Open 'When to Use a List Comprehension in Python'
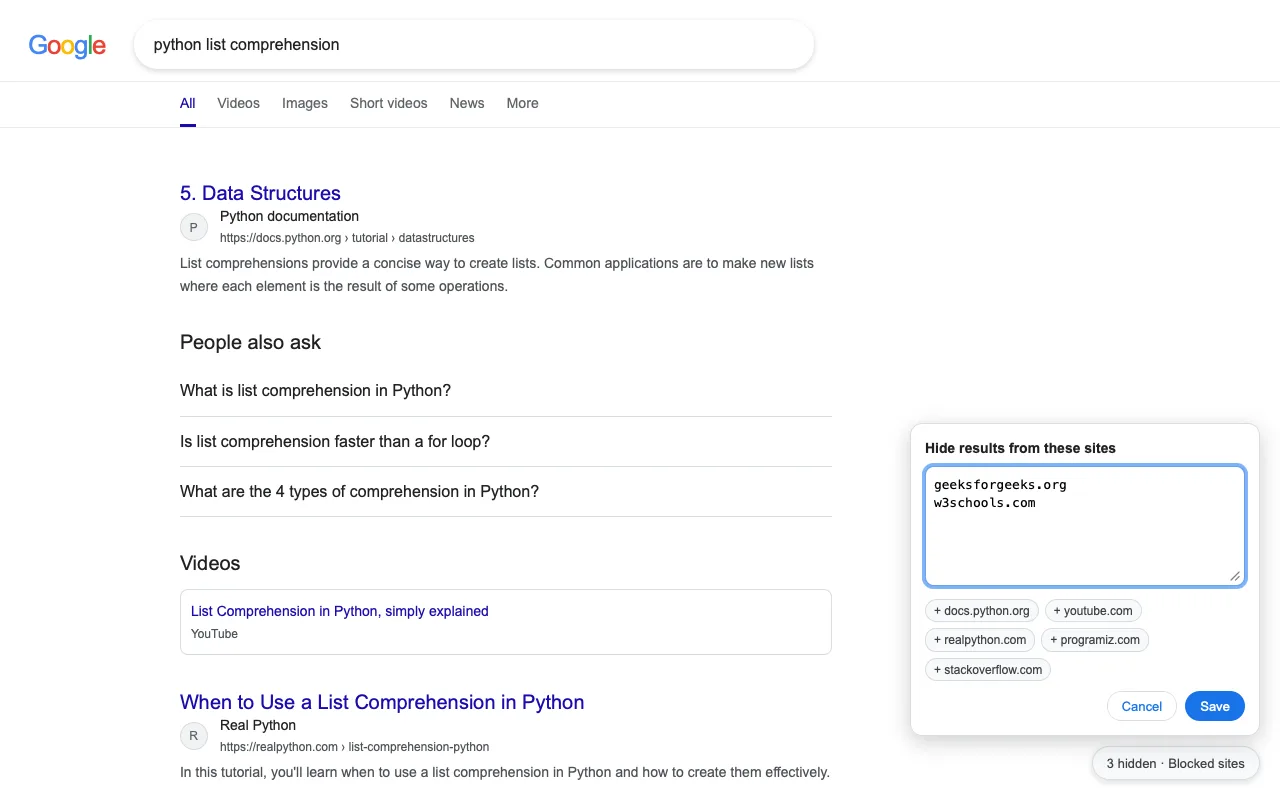 pos(382,702)
